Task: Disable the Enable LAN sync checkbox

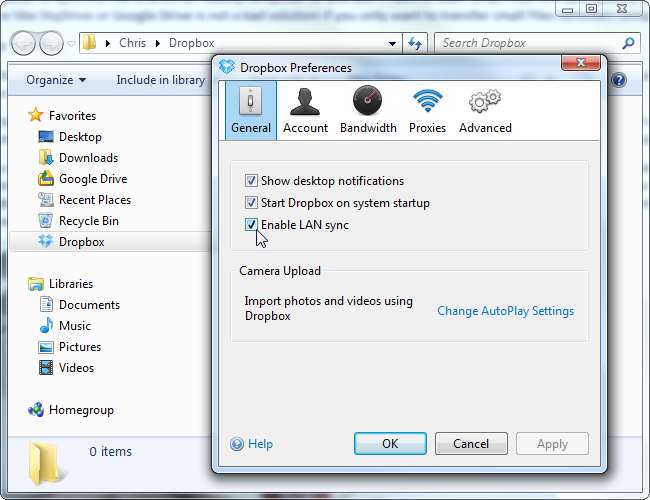Action: click(x=251, y=225)
